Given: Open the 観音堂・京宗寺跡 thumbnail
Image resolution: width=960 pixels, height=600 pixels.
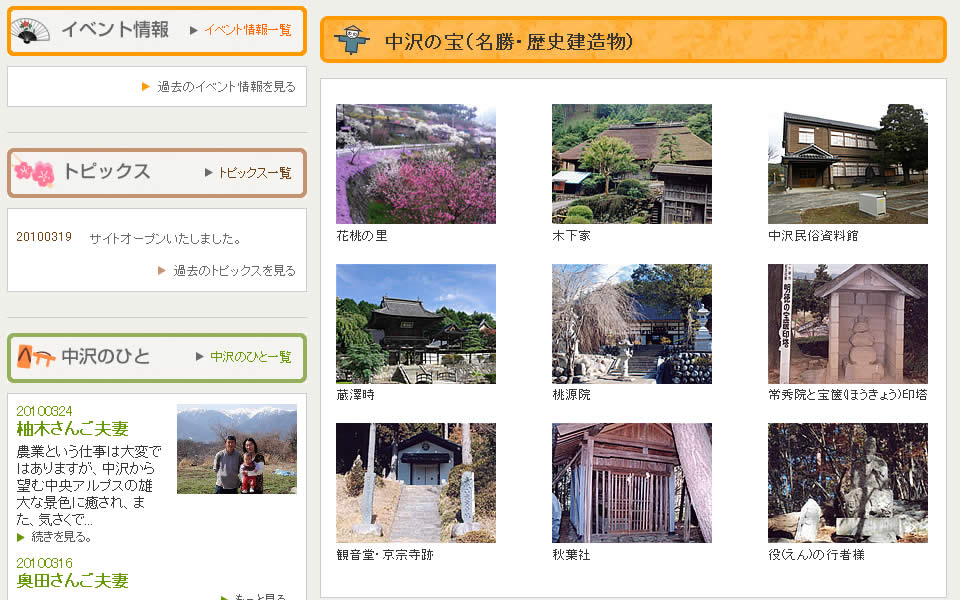Looking at the screenshot, I should (416, 483).
